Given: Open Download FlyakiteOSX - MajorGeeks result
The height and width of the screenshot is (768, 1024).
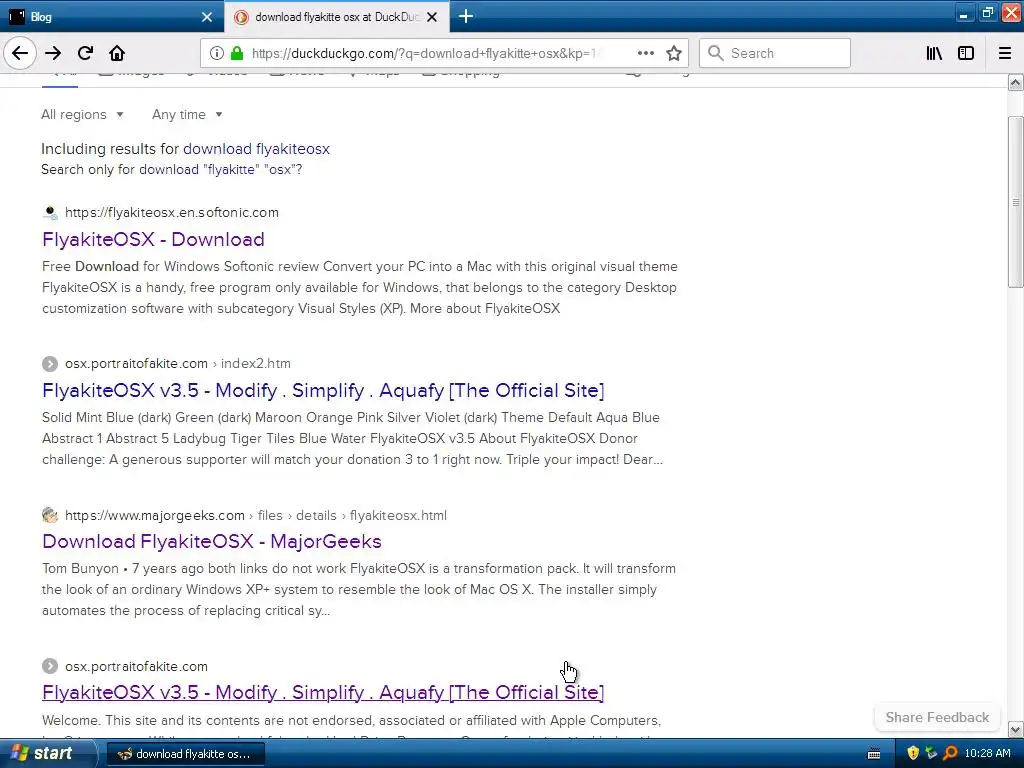Looking at the screenshot, I should pyautogui.click(x=212, y=541).
